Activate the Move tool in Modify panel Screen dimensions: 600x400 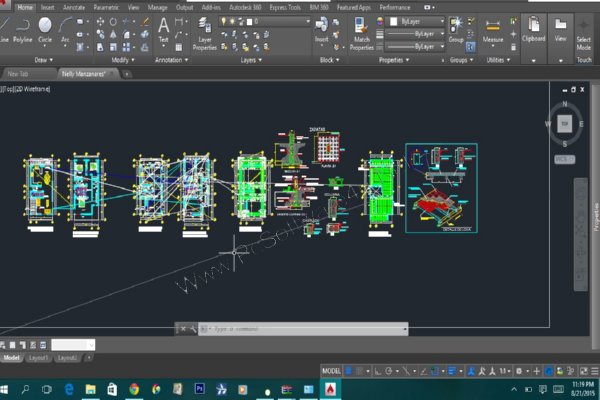click(x=100, y=22)
